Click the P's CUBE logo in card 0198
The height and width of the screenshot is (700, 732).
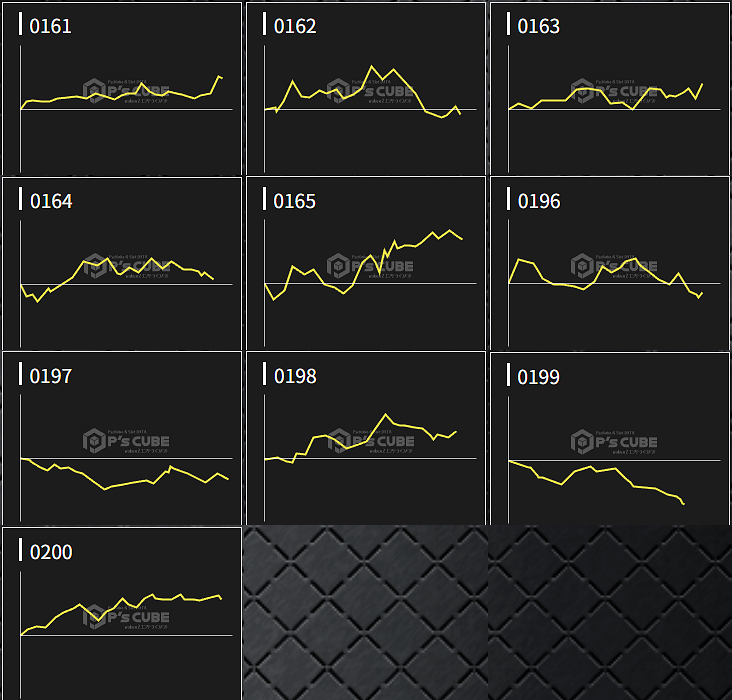pyautogui.click(x=369, y=441)
